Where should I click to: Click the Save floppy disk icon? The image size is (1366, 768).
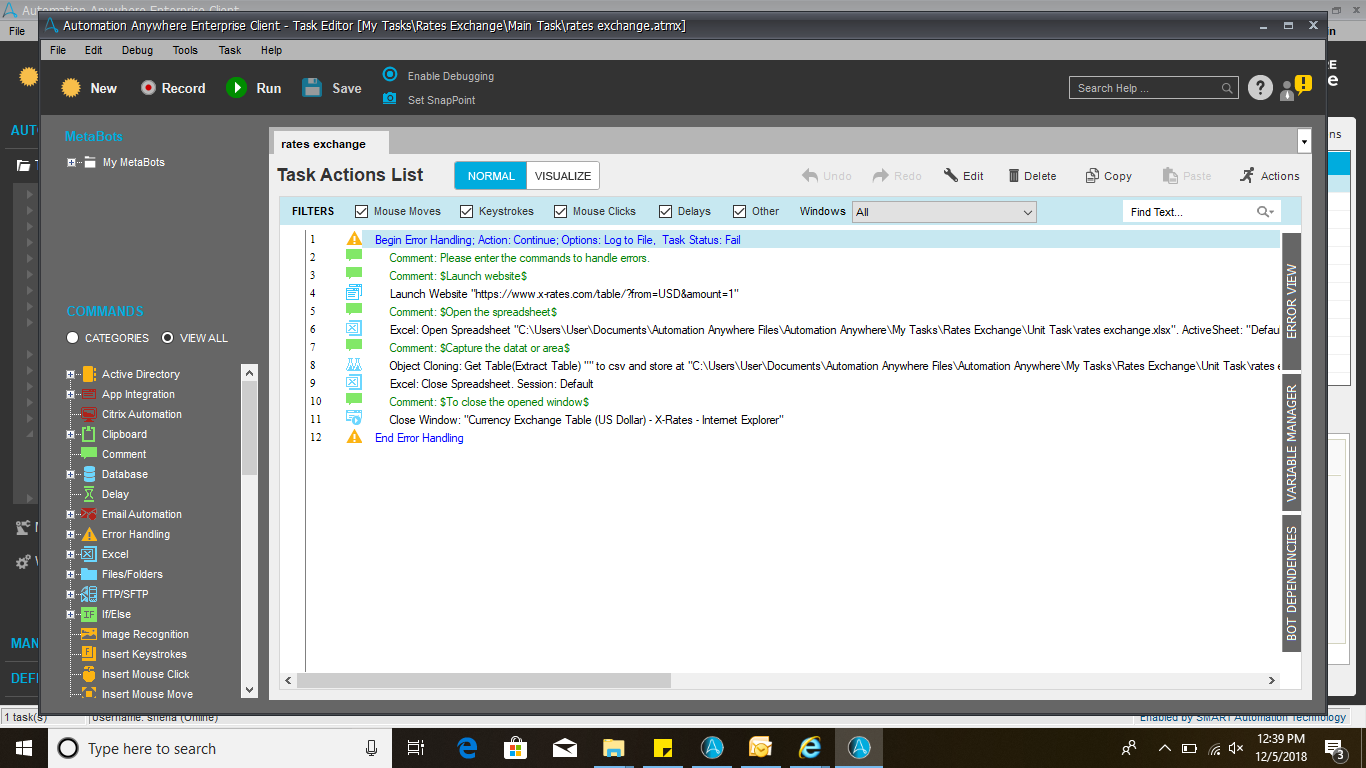coord(312,88)
